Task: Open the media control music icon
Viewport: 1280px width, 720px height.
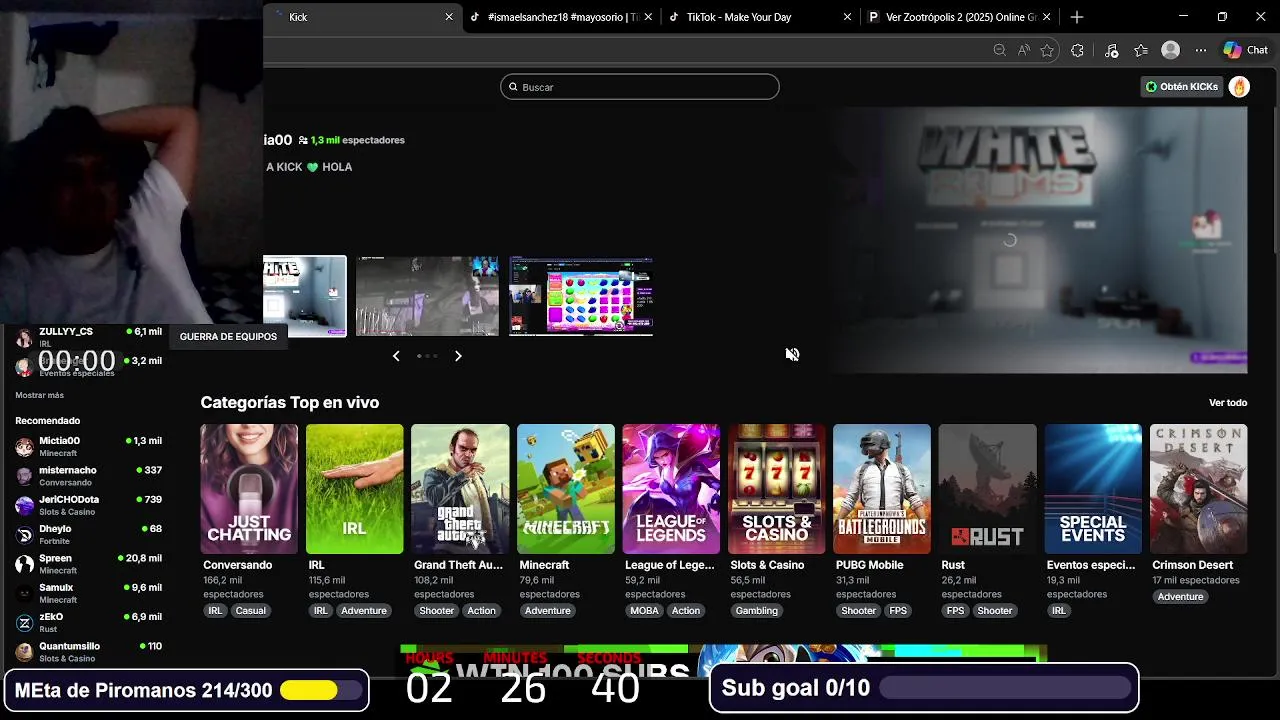Action: point(1111,50)
